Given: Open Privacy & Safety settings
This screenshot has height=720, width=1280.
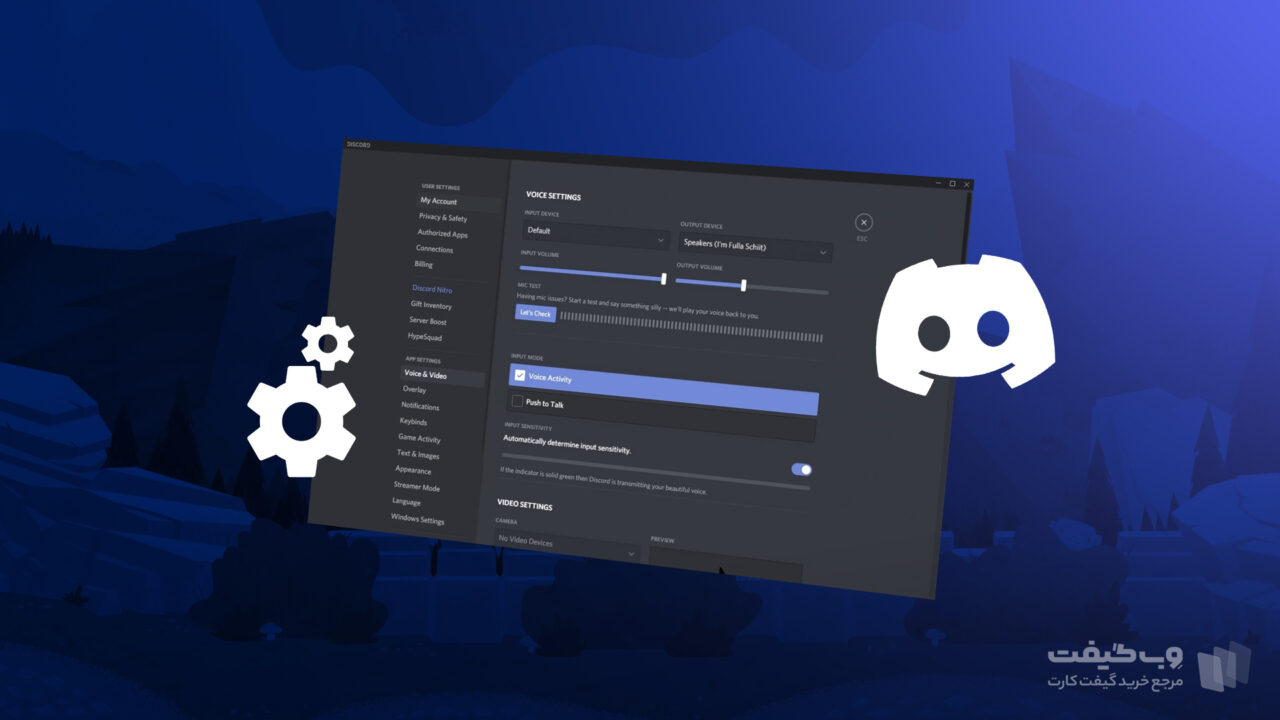Looking at the screenshot, I should coord(443,218).
